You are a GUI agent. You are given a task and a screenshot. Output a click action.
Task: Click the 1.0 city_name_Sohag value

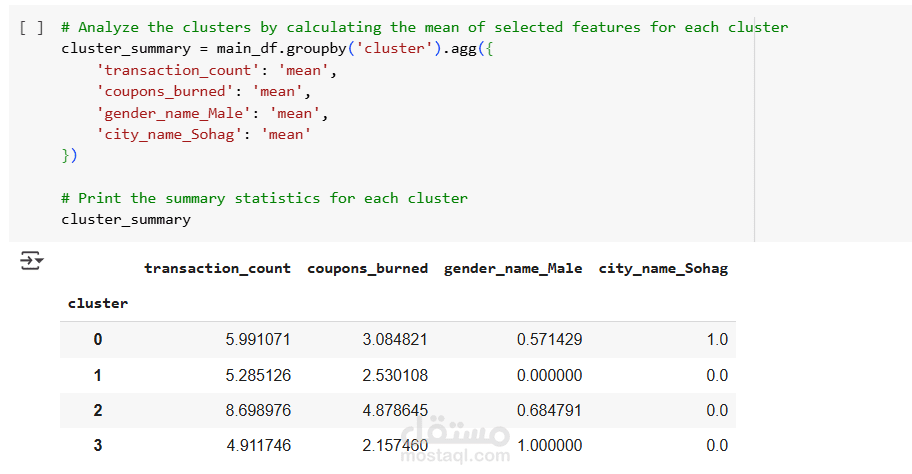coord(717,339)
